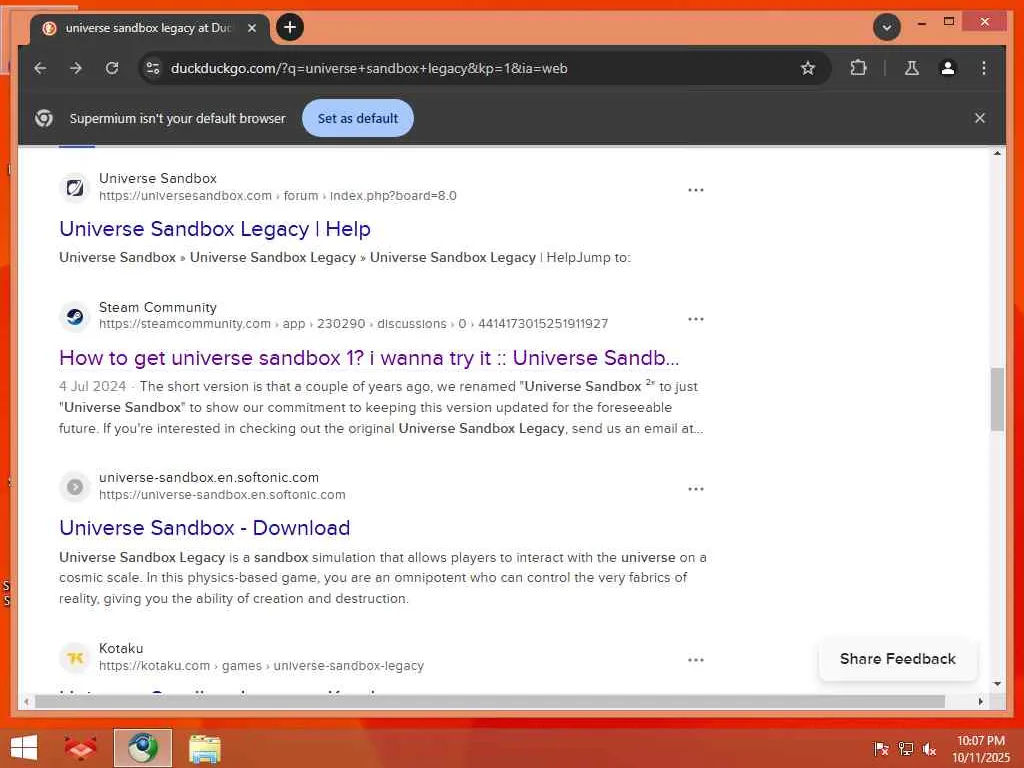Viewport: 1024px width, 768px height.
Task: Select the universe sandbox legacy tab
Action: pos(150,28)
